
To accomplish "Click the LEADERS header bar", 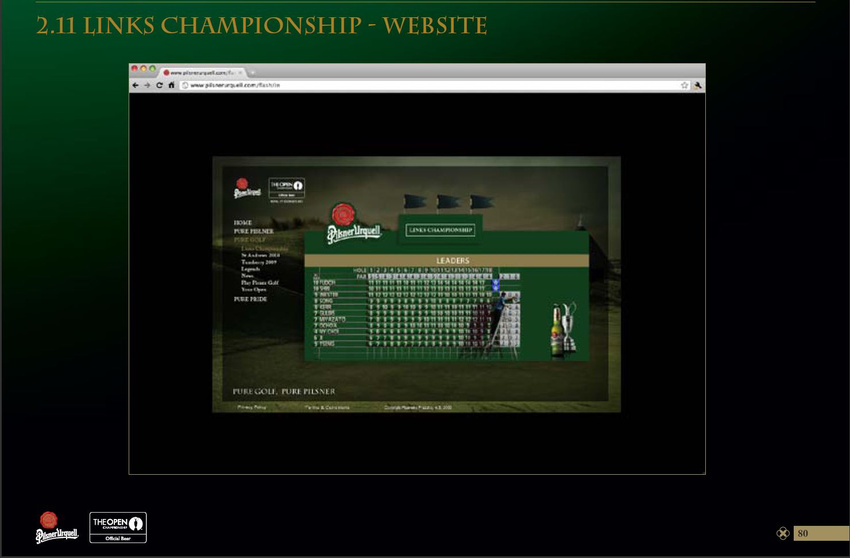I will [447, 260].
